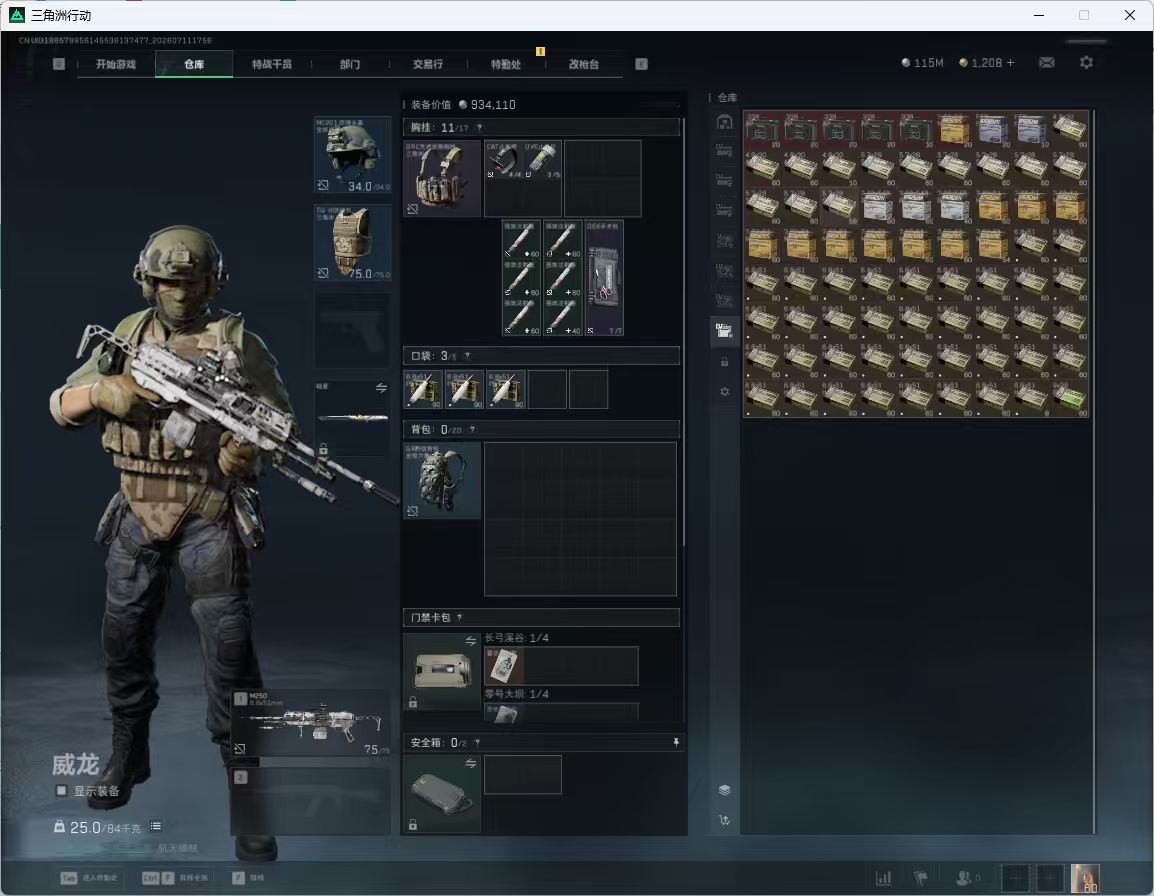This screenshot has height=896, width=1154.
Task: Switch to the 开始游戏 tab
Action: 116,64
